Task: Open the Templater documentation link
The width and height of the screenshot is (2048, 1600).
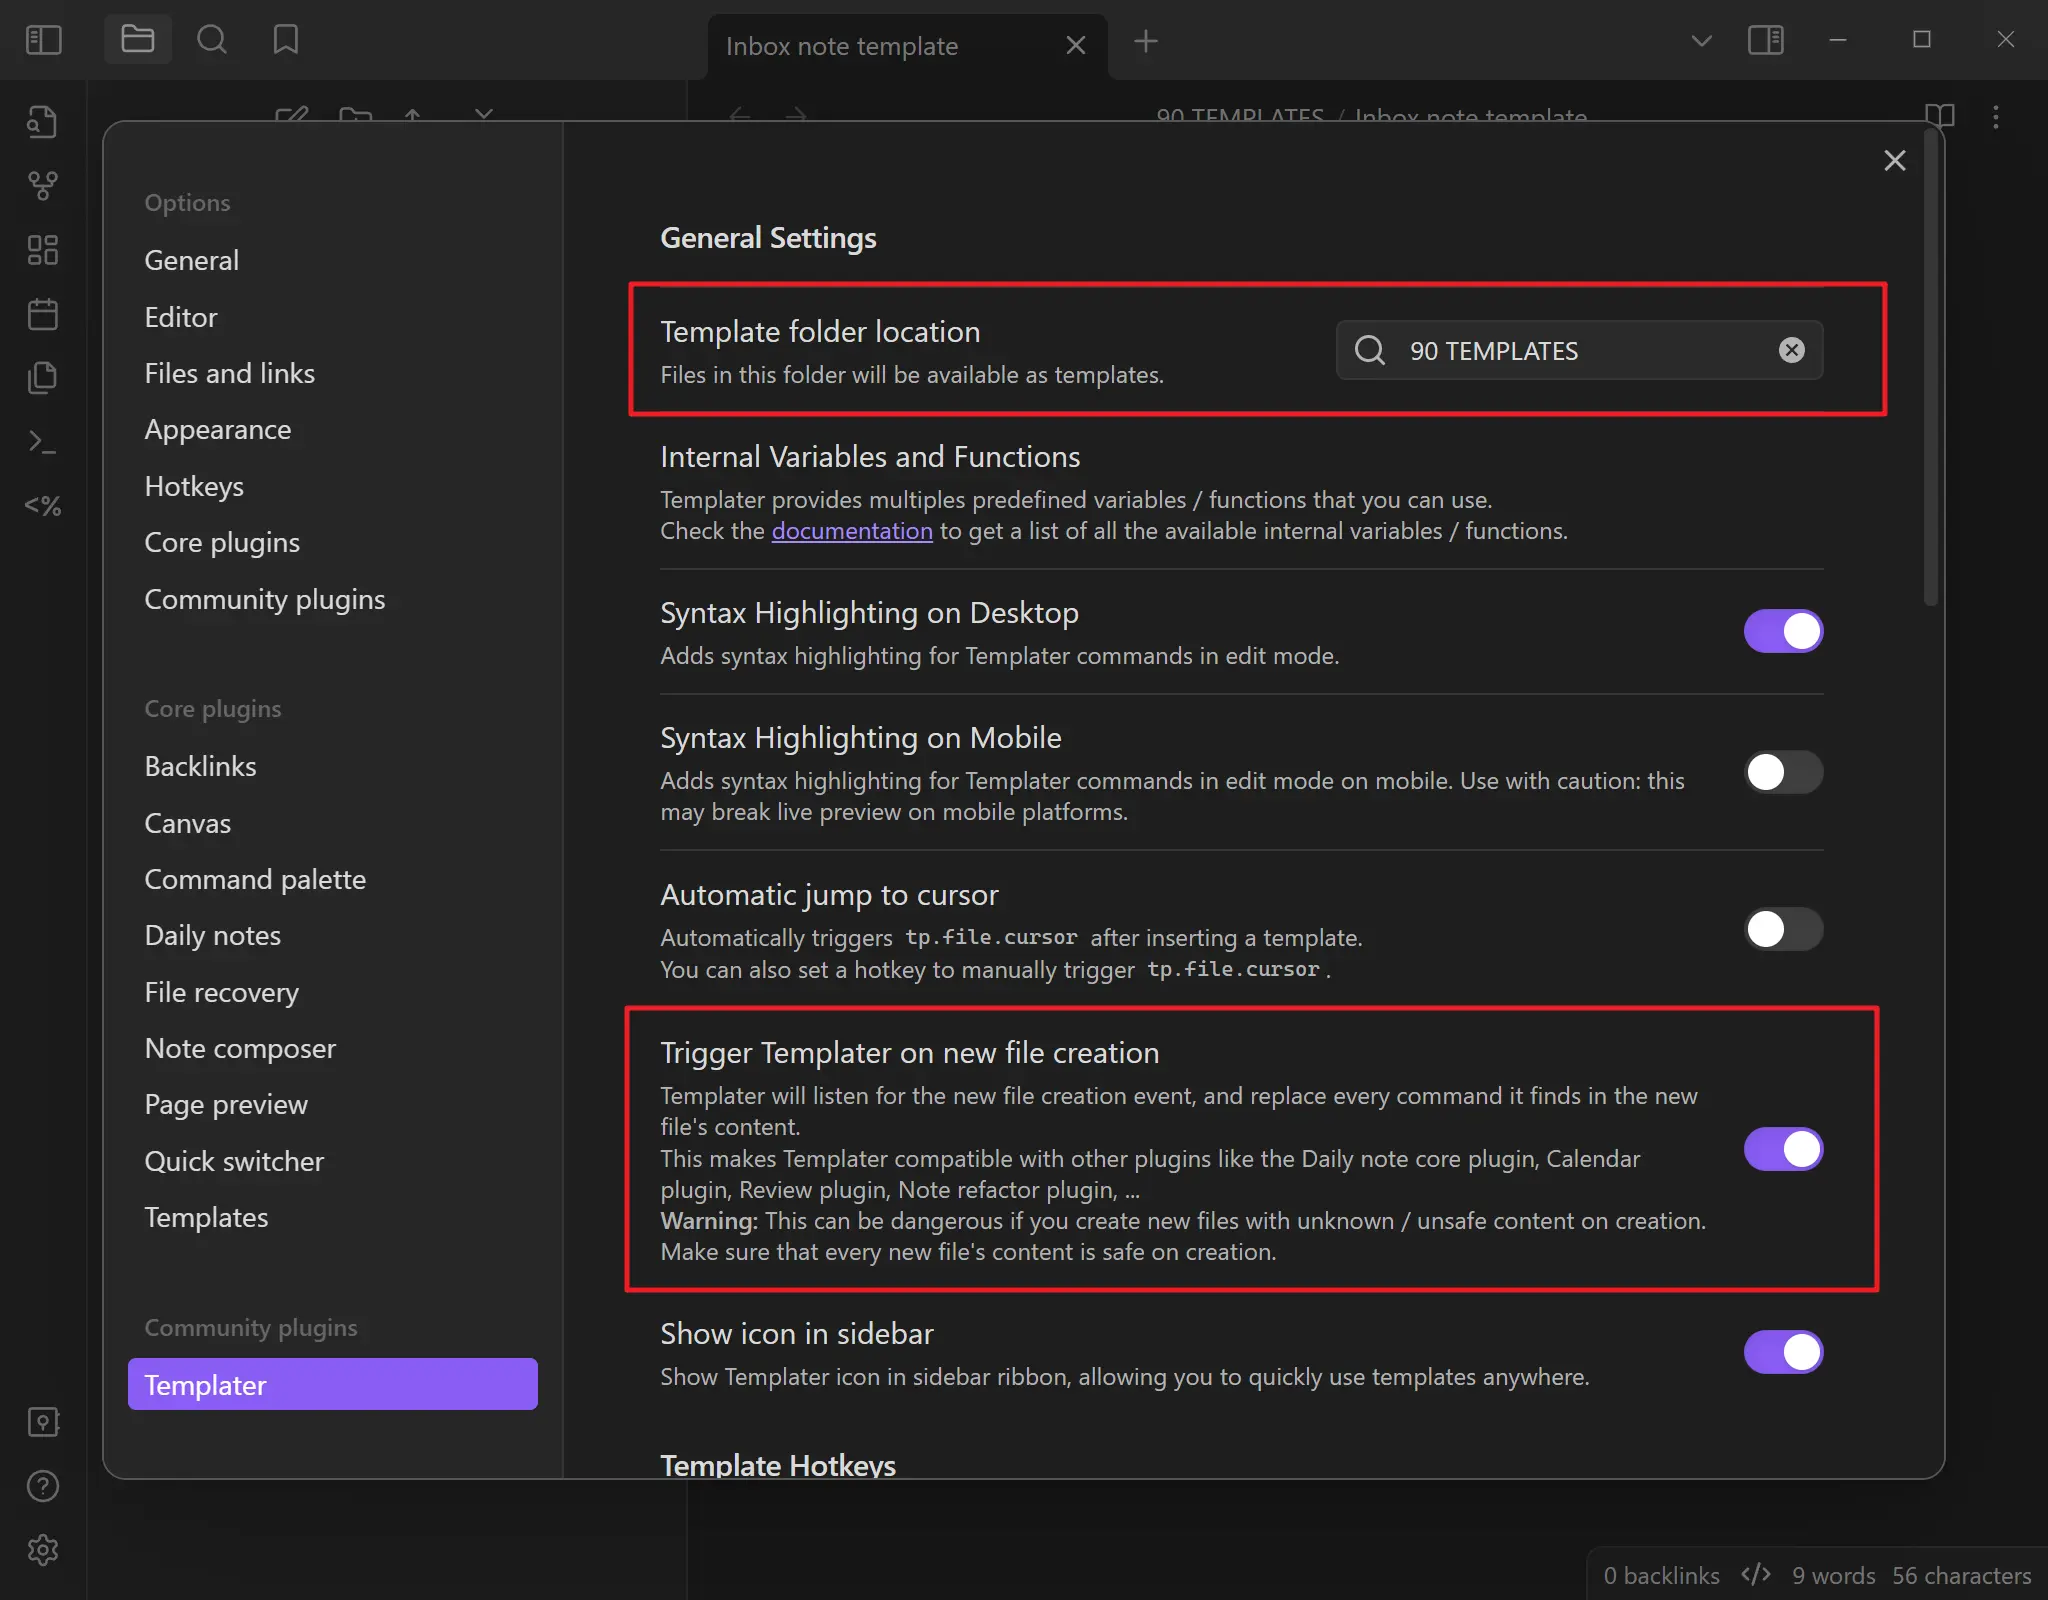Action: (x=851, y=531)
